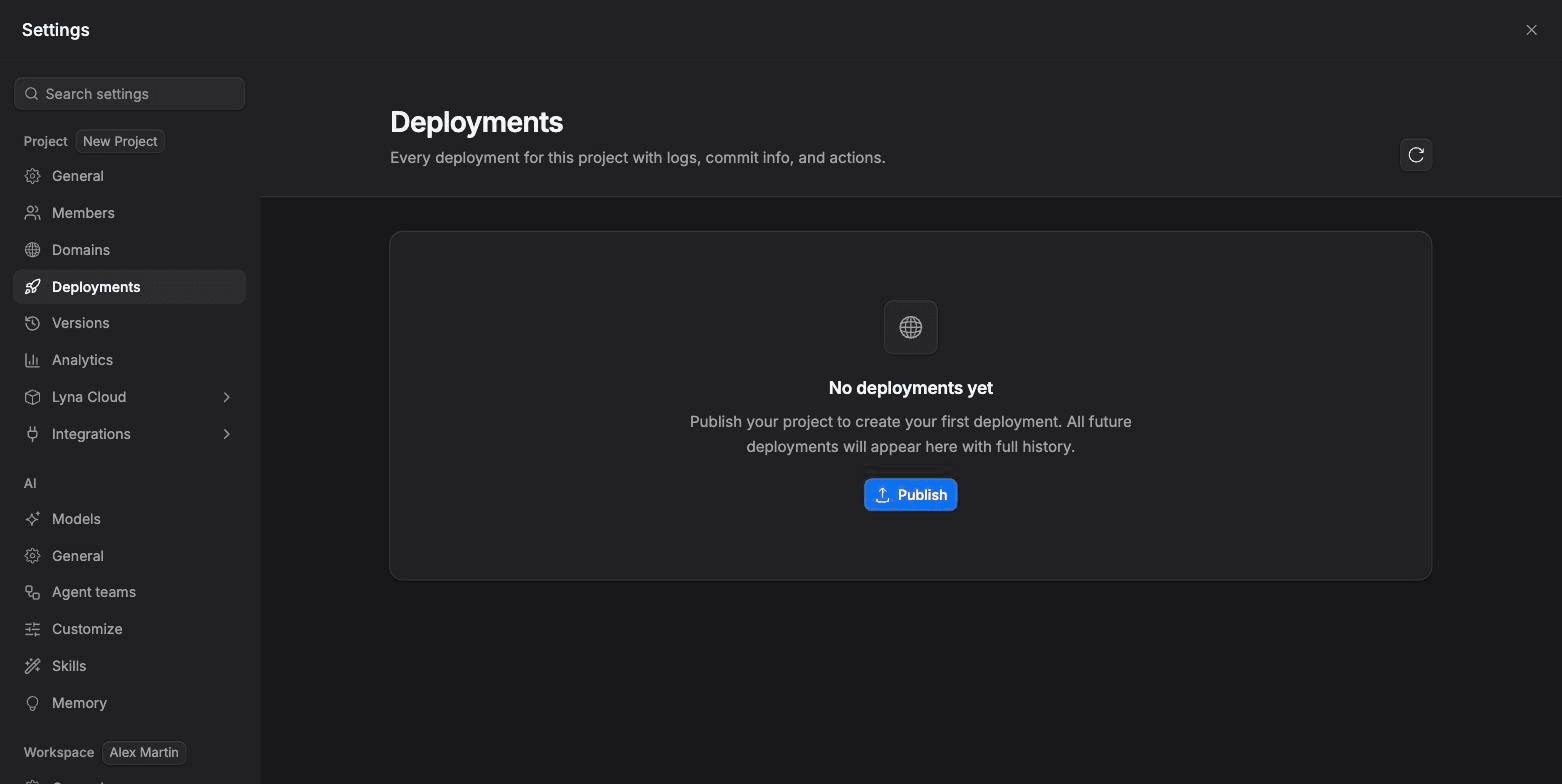Click the Customize sliders icon
This screenshot has height=784, width=1562.
[x=33, y=629]
